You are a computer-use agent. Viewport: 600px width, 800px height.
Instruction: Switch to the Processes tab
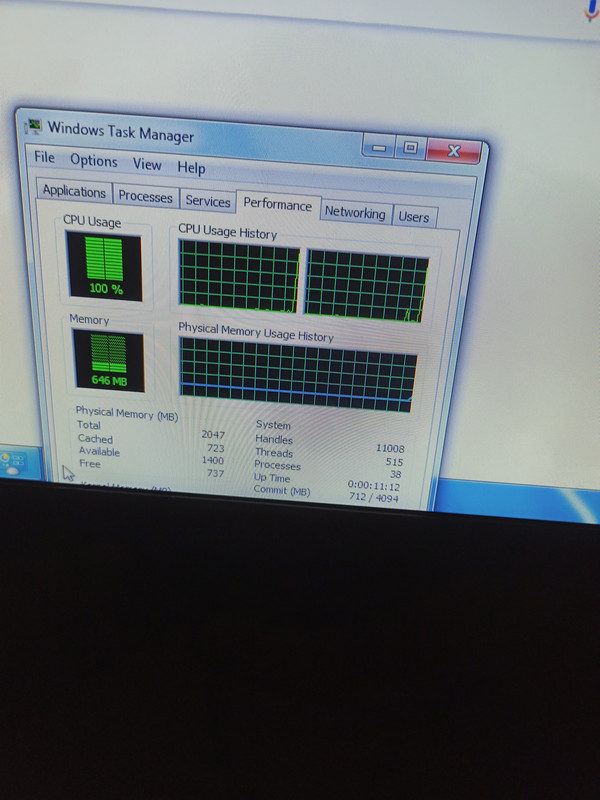tap(145, 196)
